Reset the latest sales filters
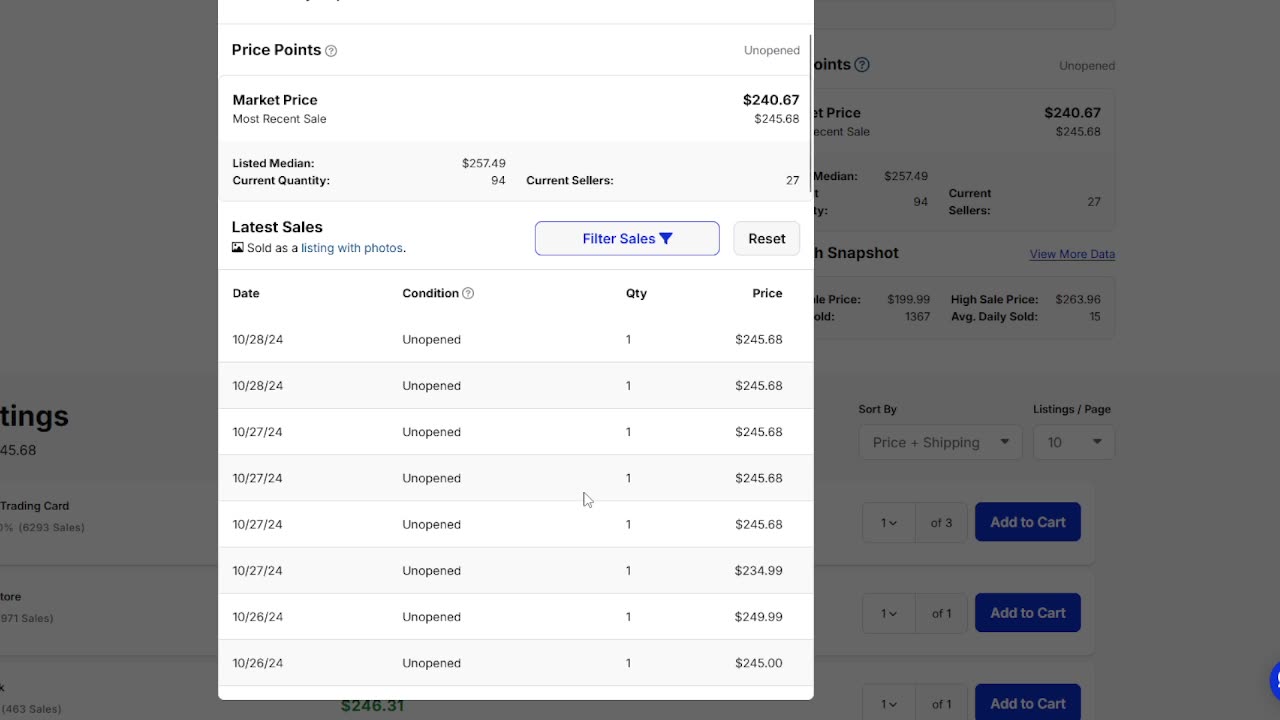1280x720 pixels. point(767,238)
